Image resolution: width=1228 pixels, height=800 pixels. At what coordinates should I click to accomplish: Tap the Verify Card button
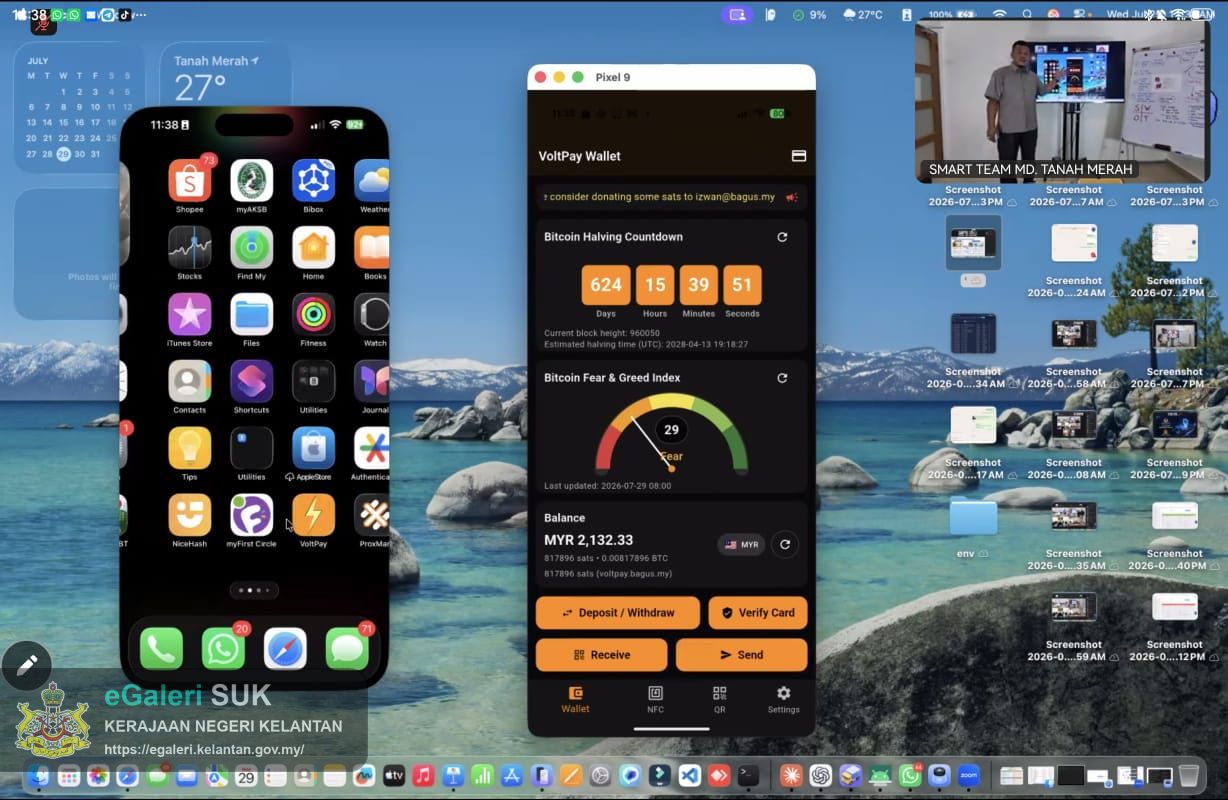pos(758,613)
